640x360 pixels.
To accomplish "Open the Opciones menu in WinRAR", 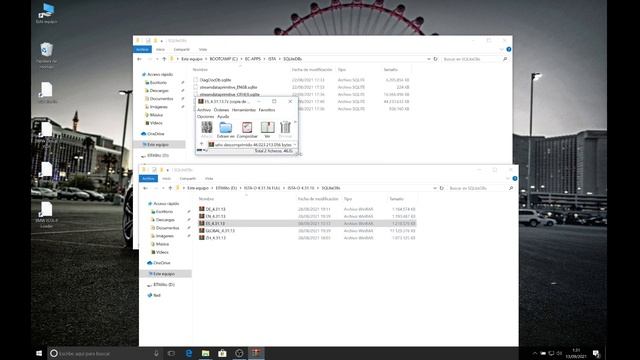I will point(205,116).
